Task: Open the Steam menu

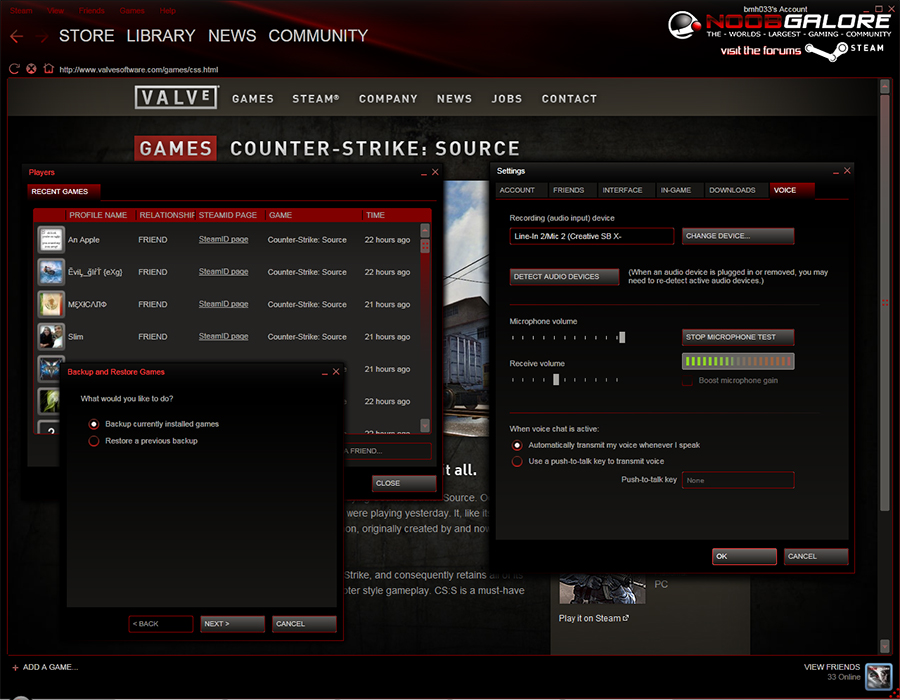Action: click(21, 10)
